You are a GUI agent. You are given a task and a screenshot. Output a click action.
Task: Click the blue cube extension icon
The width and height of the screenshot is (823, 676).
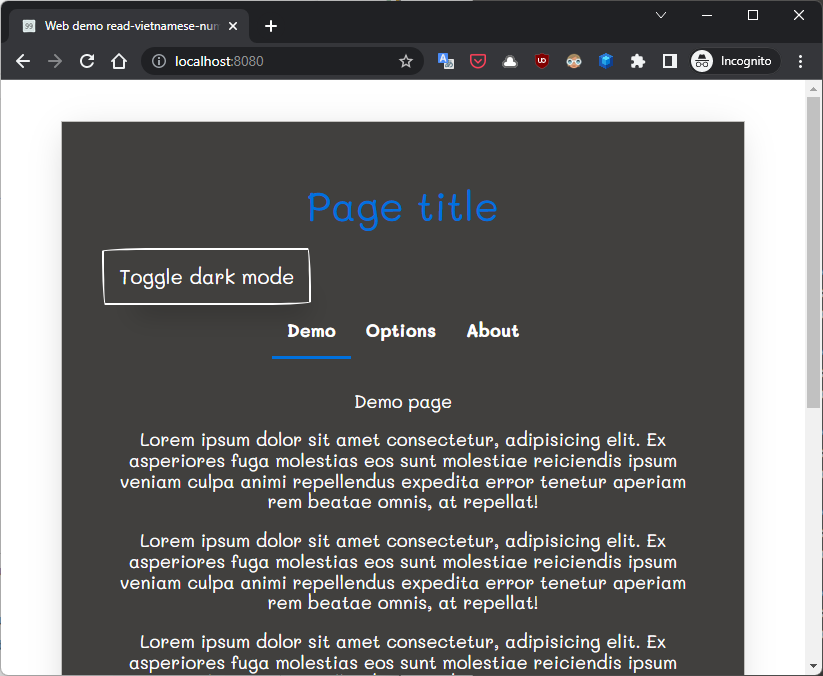[x=606, y=61]
